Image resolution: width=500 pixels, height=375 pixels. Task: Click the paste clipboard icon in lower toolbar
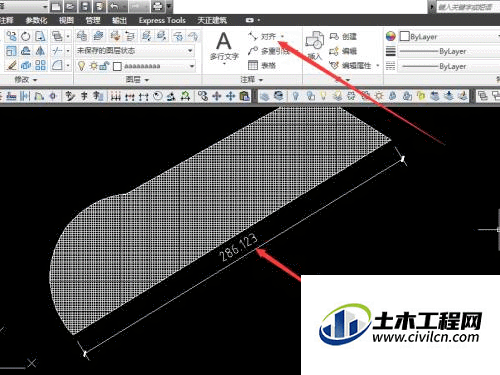[x=245, y=96]
